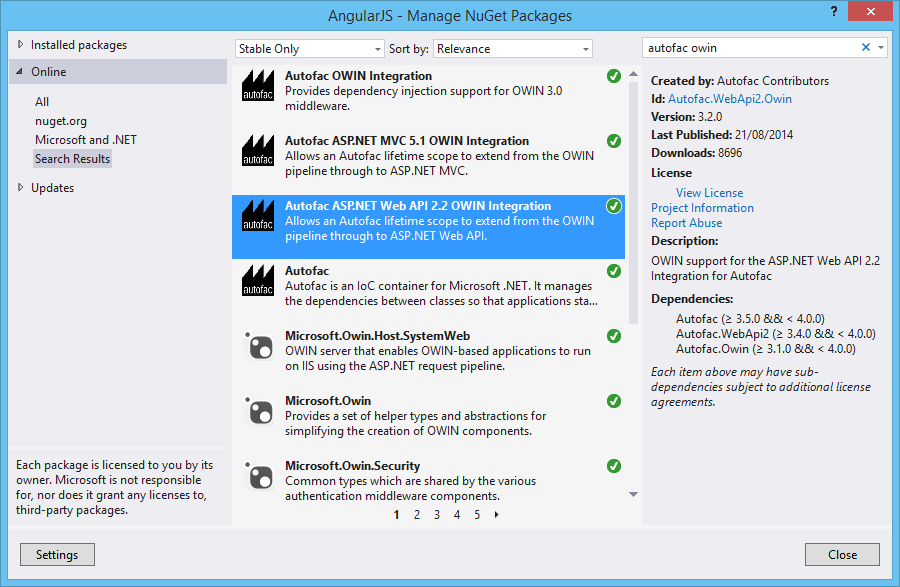The image size is (900, 587).
Task: Select All under Online sources
Action: [42, 102]
